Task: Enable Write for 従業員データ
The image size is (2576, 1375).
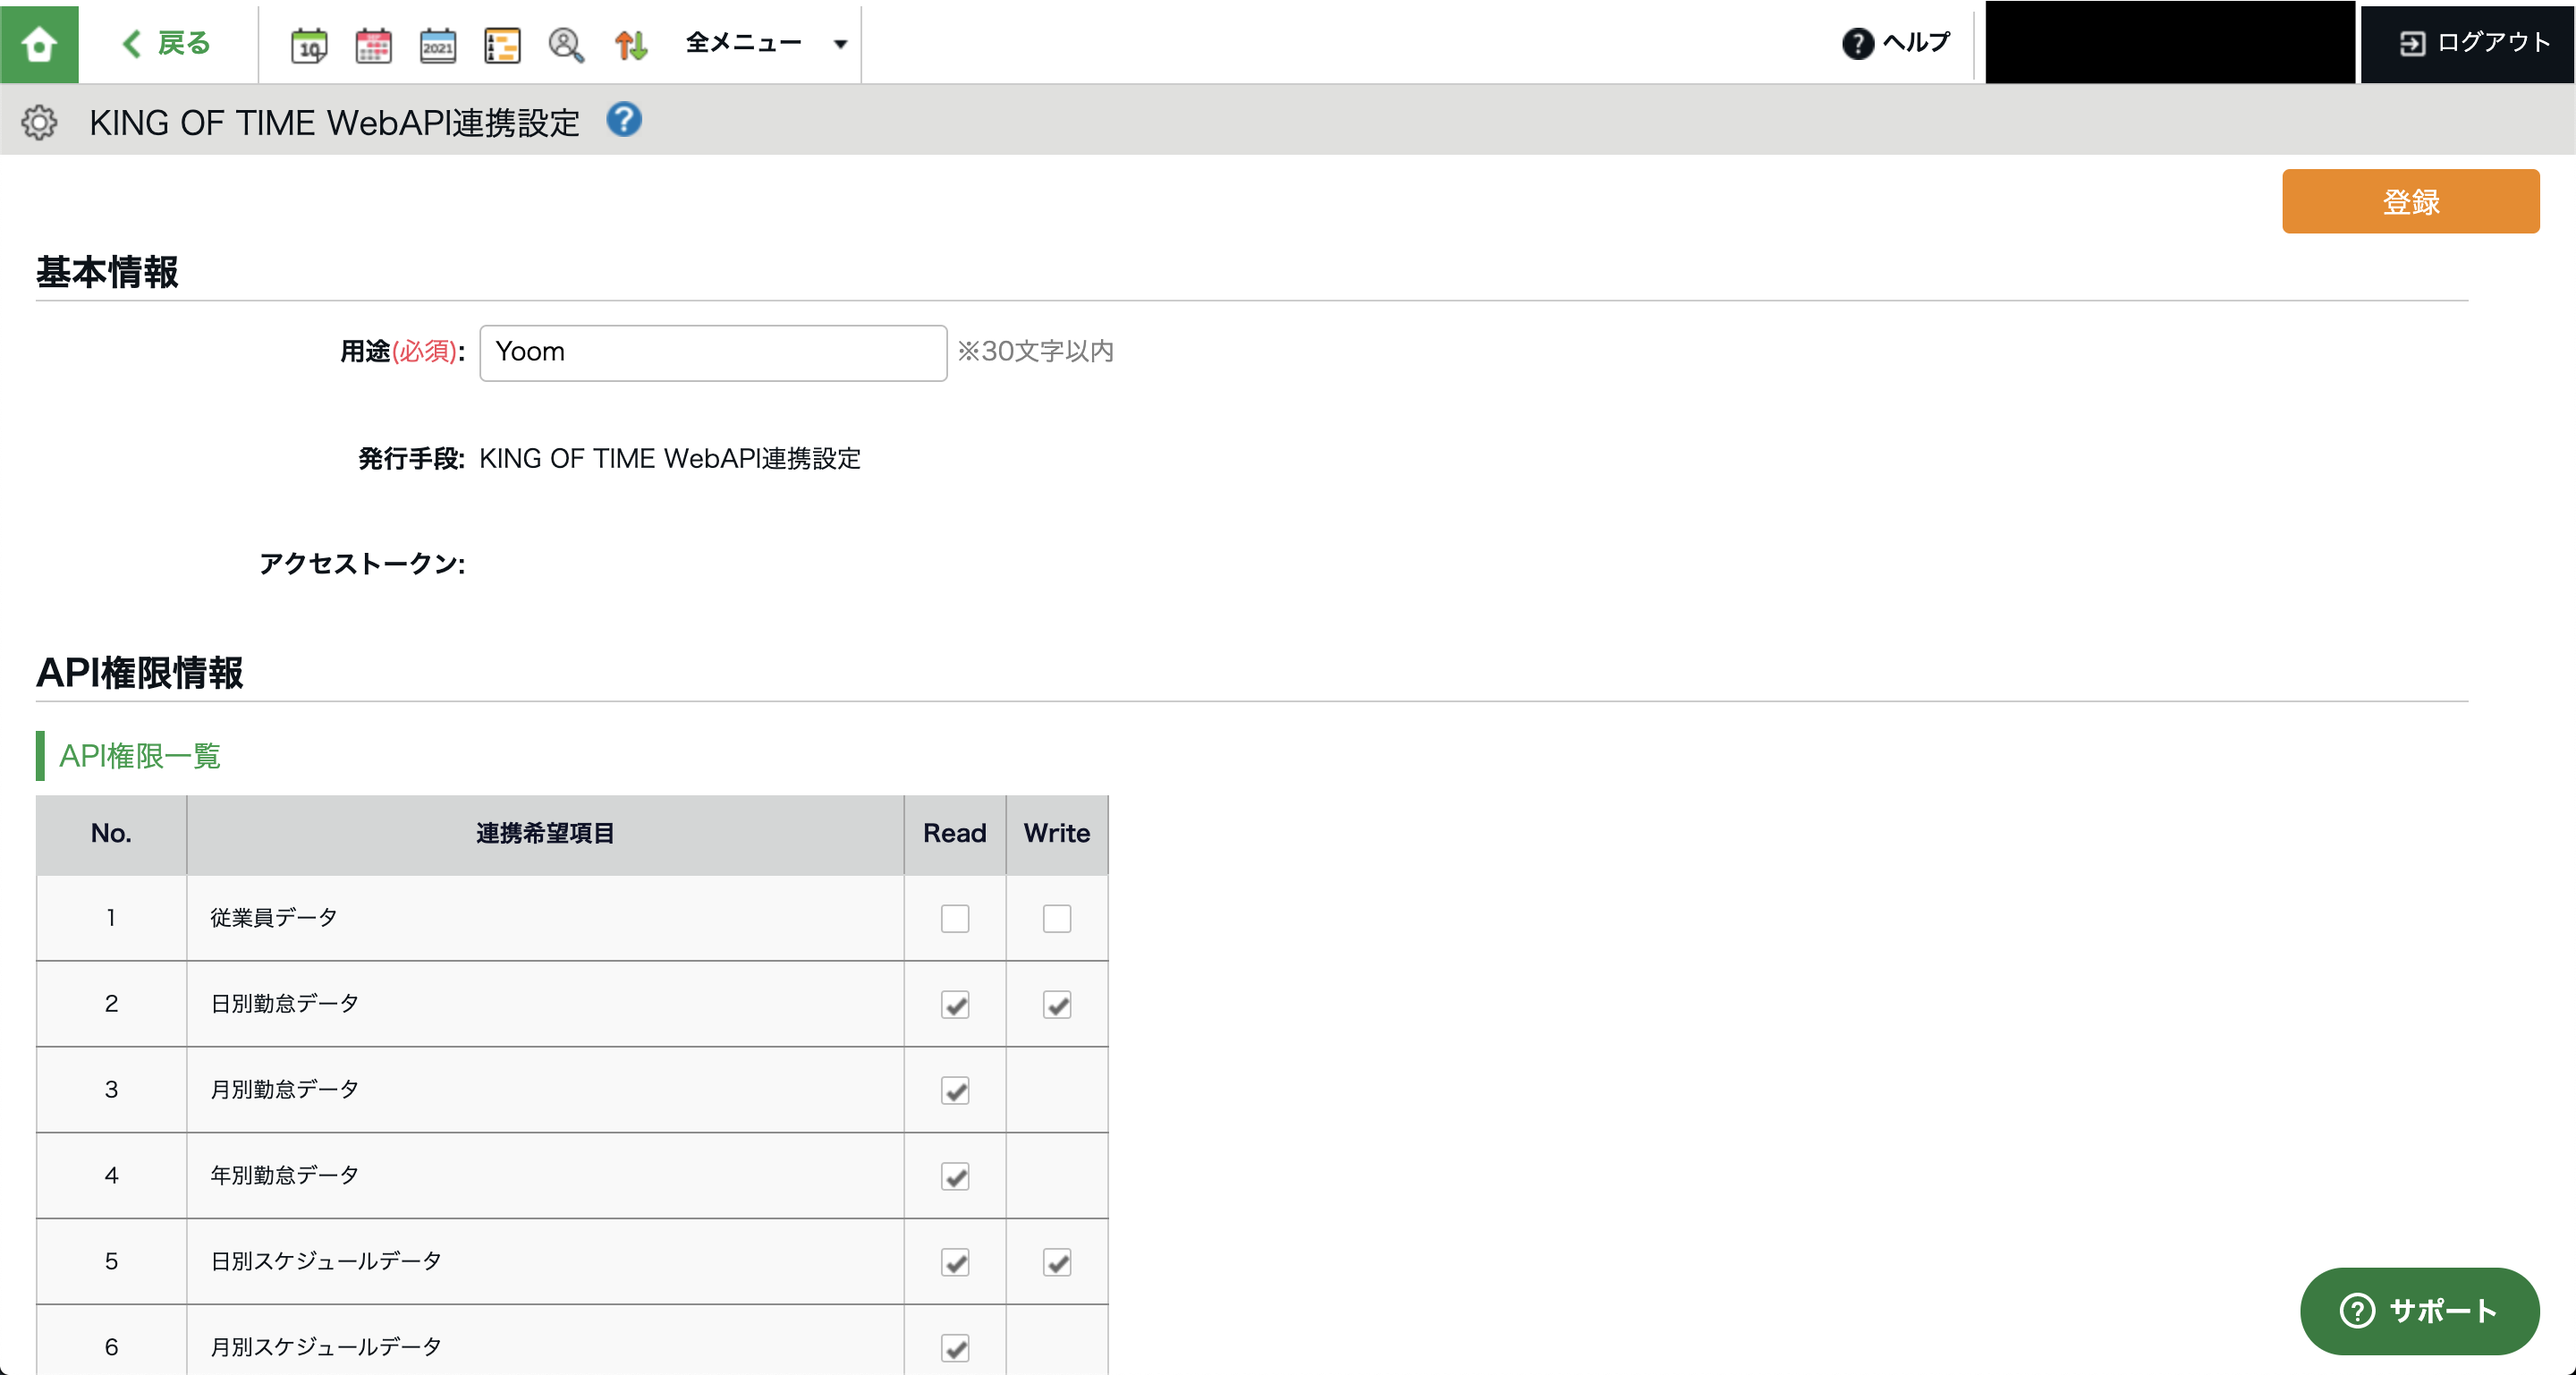Action: click(1056, 918)
